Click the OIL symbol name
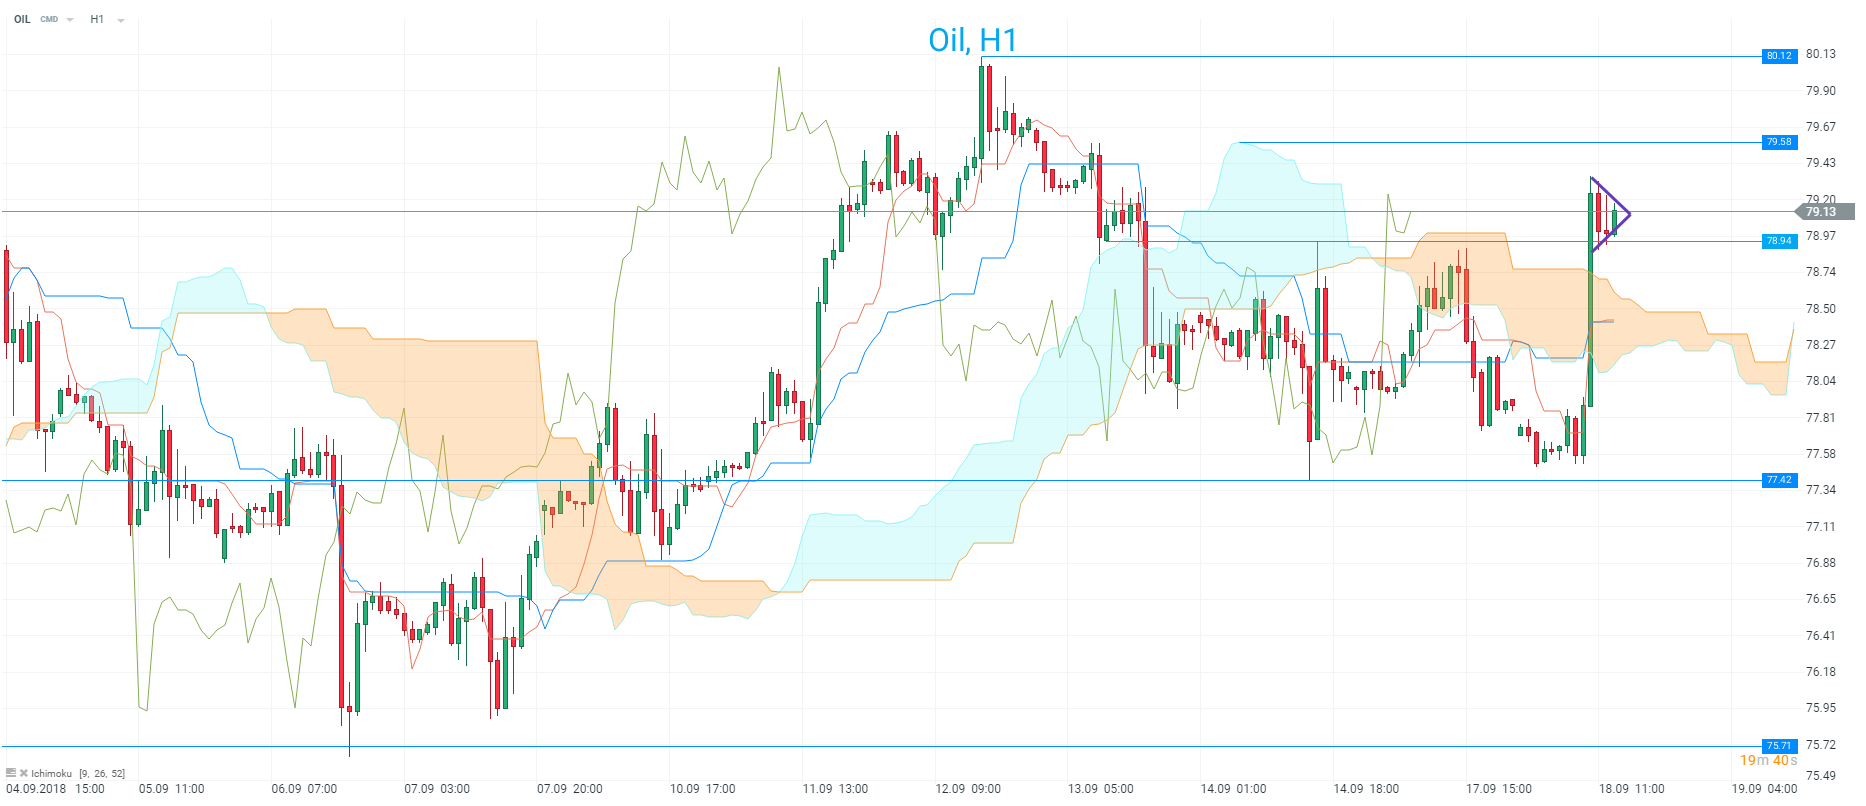Screen dimensions: 1866x806 (x=22, y=19)
